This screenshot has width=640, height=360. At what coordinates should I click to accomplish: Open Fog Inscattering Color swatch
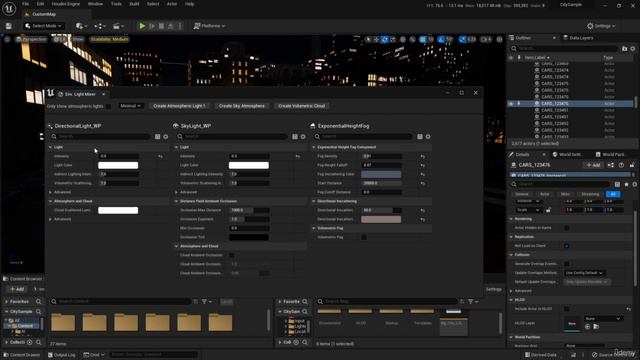pos(381,174)
